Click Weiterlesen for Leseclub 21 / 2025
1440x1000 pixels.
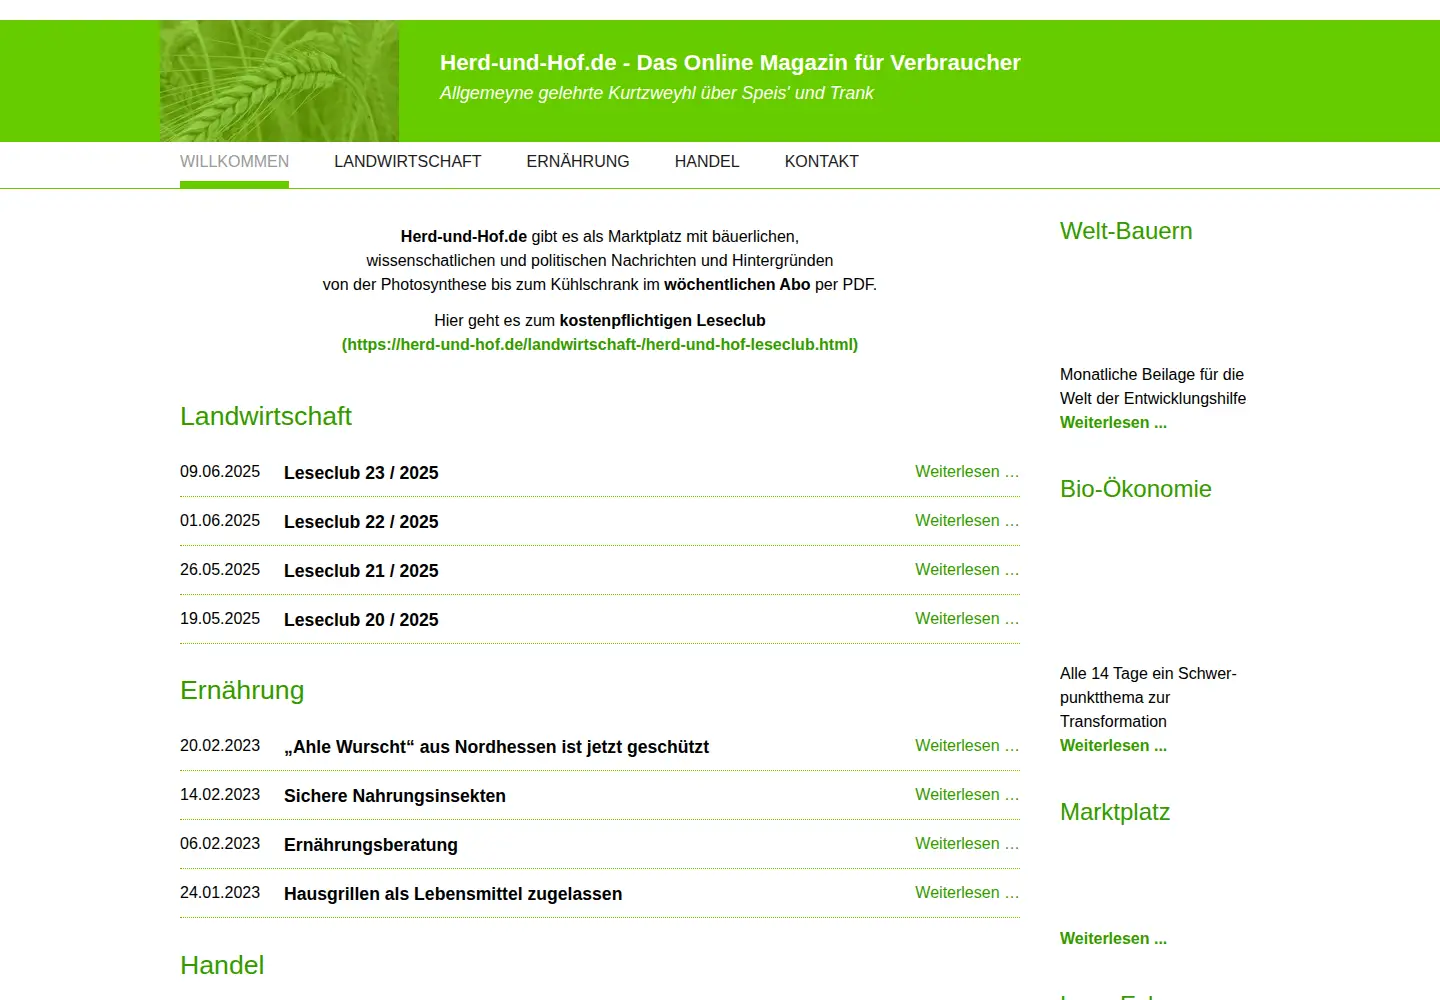[x=967, y=570]
